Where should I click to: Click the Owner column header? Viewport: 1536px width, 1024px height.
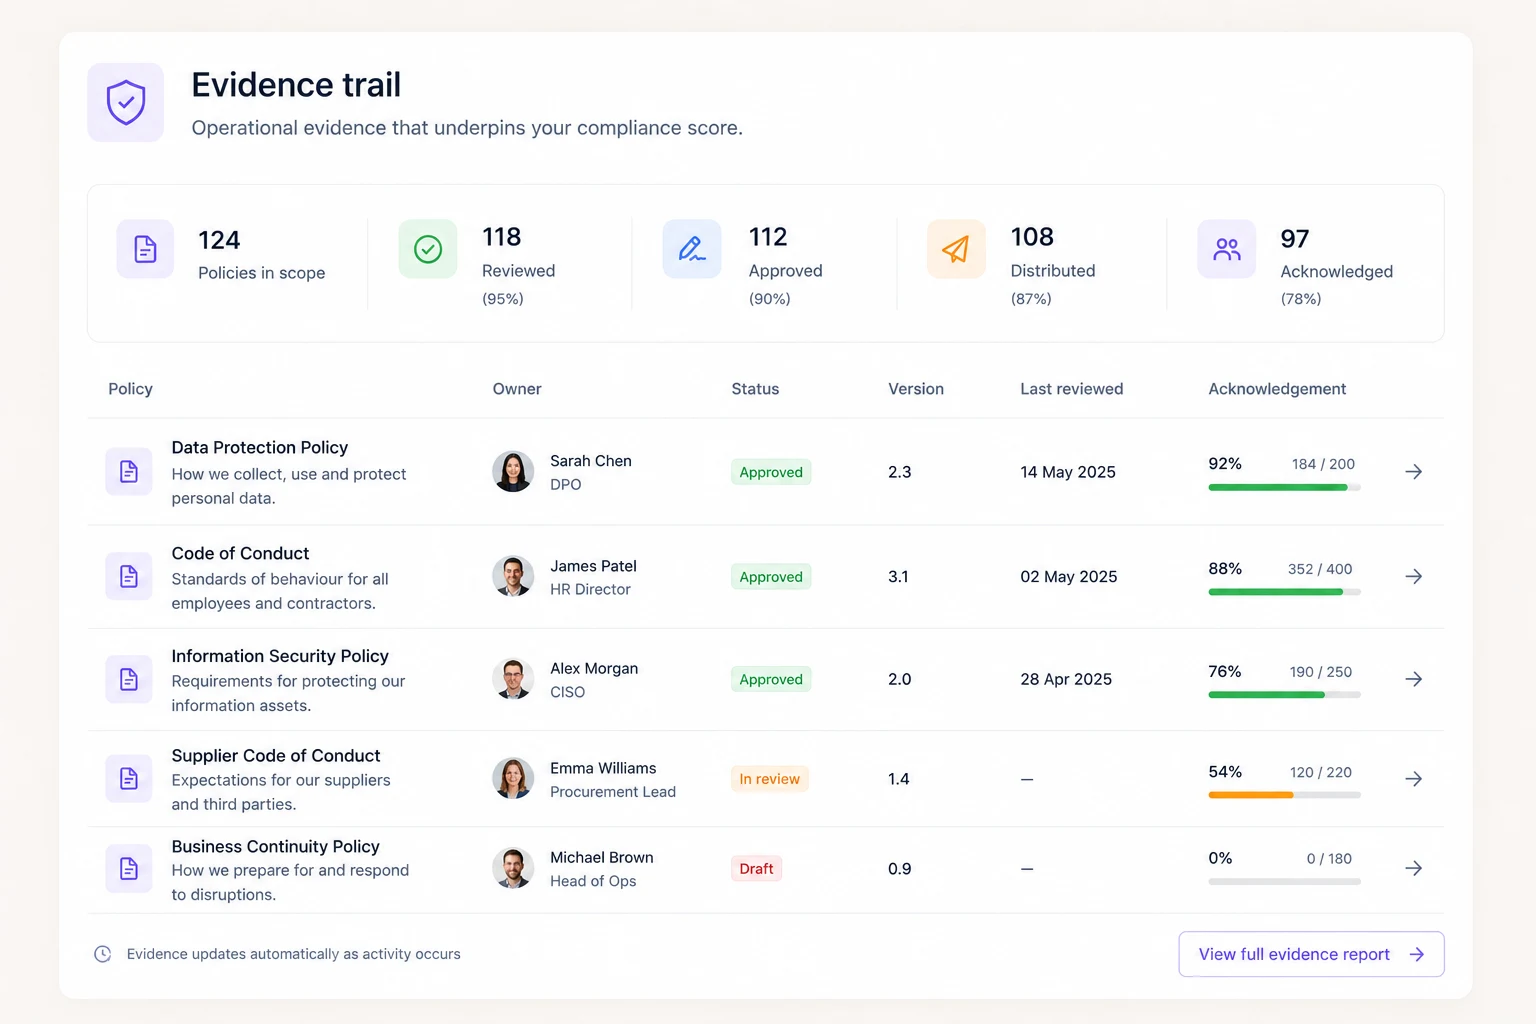(x=517, y=389)
